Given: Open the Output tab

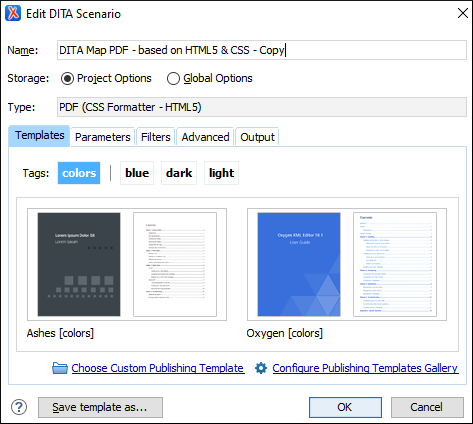Looking at the screenshot, I should (x=257, y=137).
